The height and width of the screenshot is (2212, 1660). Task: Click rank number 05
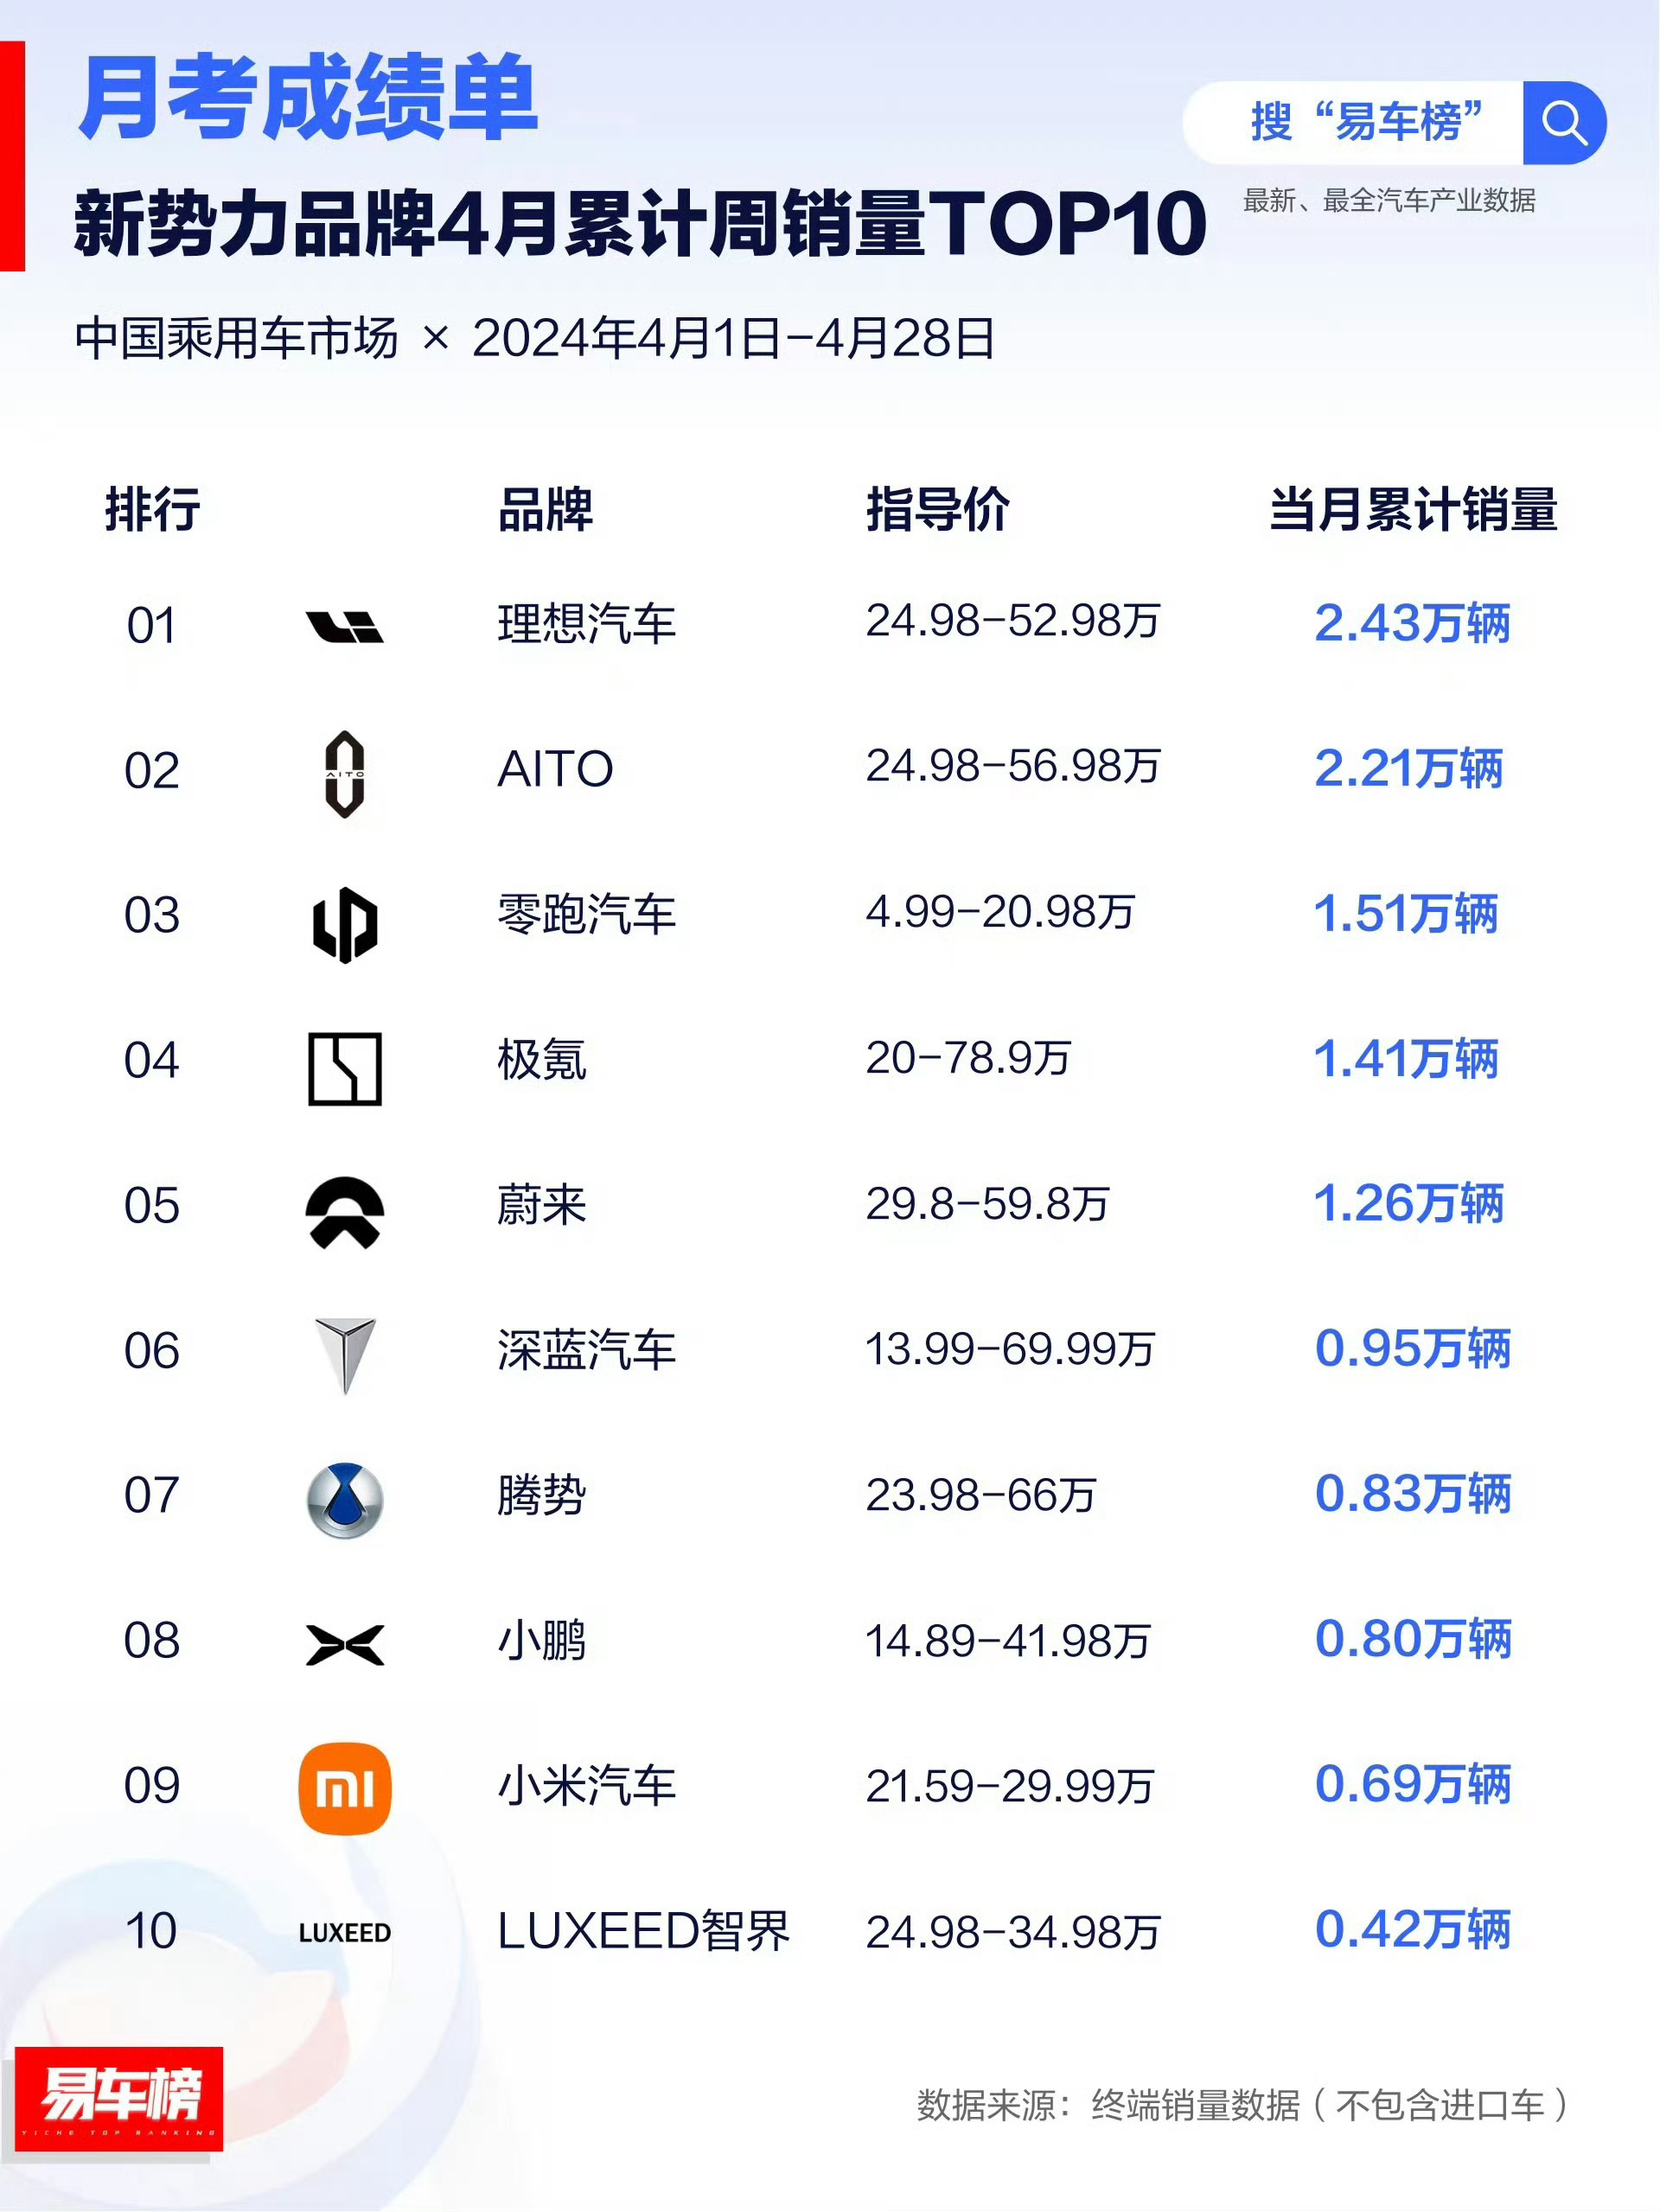pyautogui.click(x=152, y=1206)
